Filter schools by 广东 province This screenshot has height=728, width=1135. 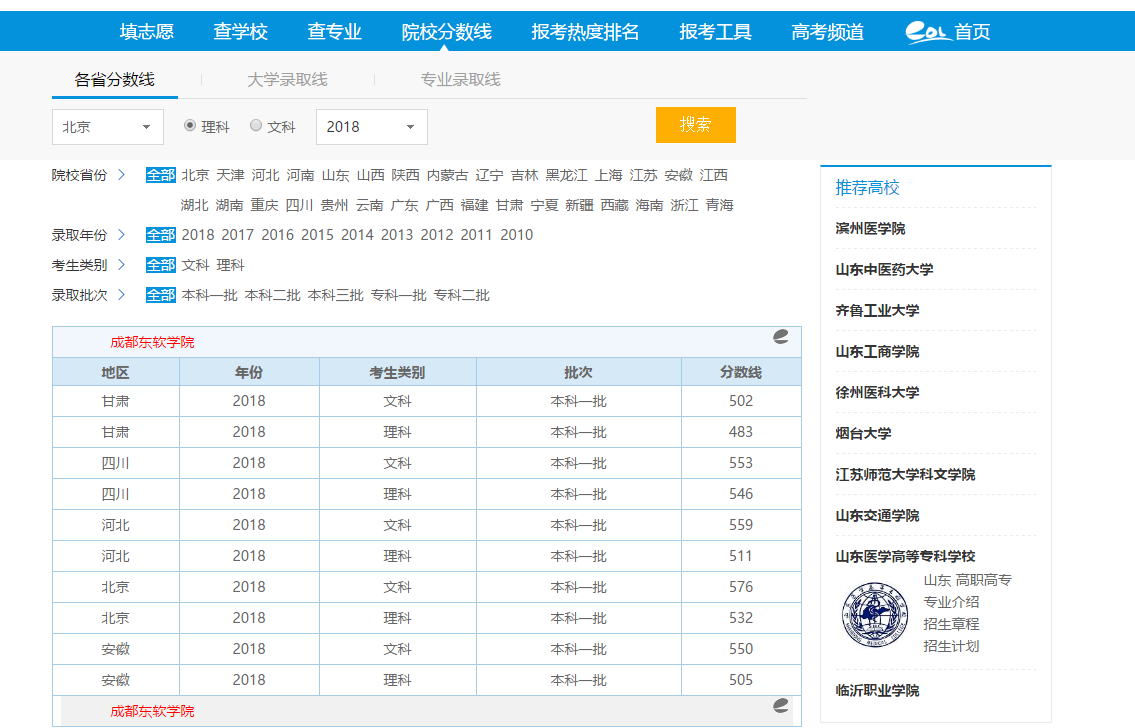tap(404, 206)
